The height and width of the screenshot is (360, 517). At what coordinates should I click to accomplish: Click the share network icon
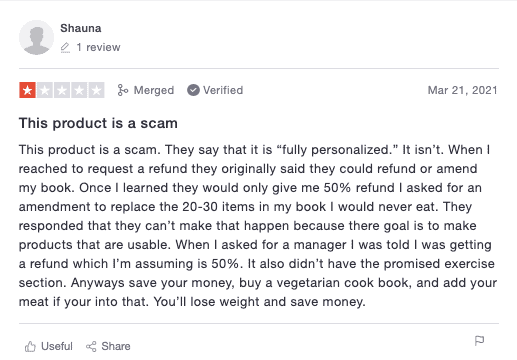click(x=91, y=346)
